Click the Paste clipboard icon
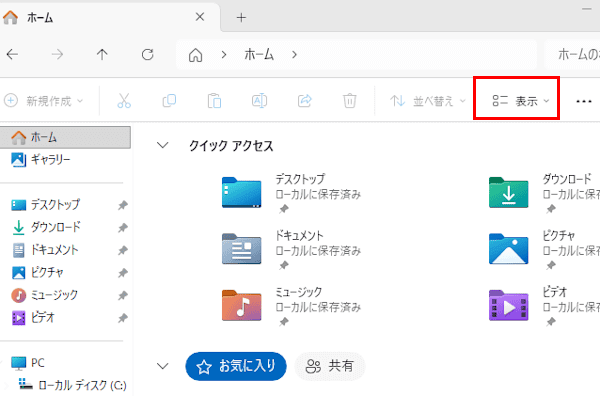The width and height of the screenshot is (600, 396). 214,101
